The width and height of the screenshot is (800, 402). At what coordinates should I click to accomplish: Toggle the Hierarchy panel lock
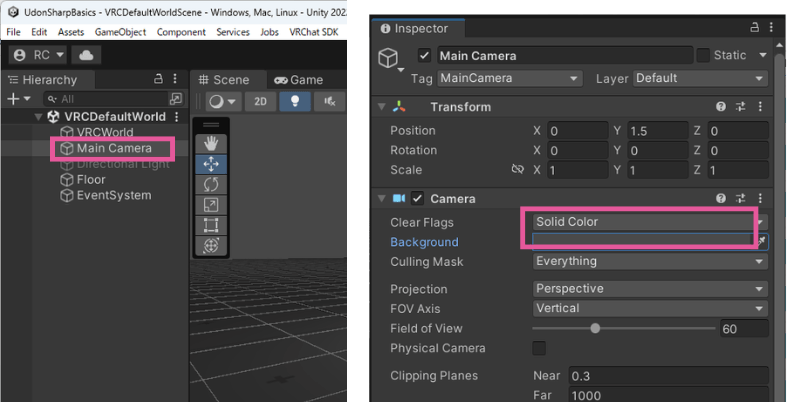tap(159, 79)
